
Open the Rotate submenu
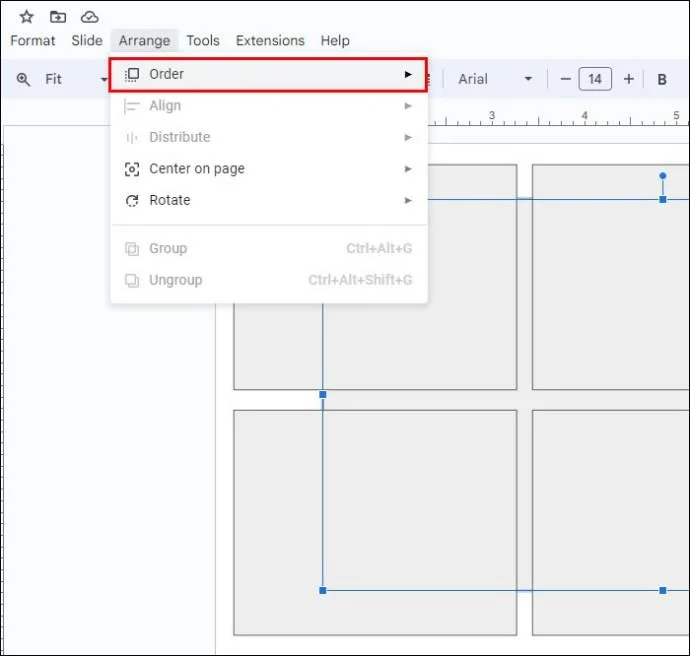(x=268, y=201)
